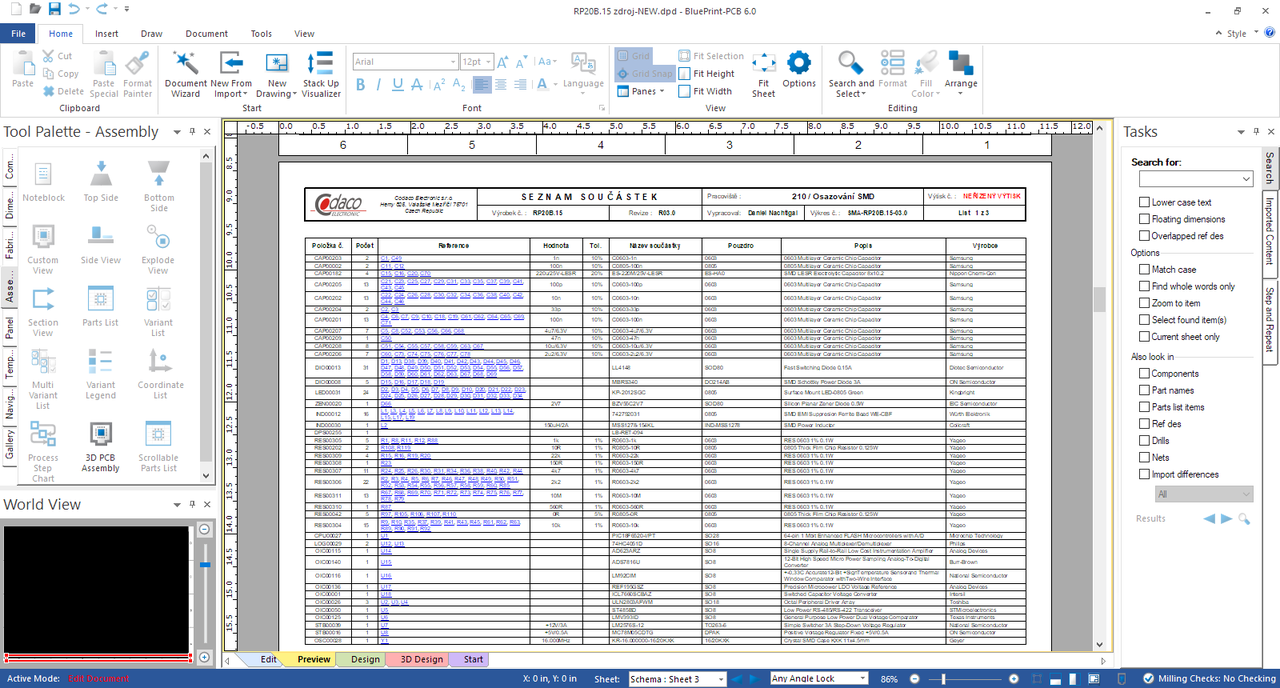Select the Section View tool
Viewport: 1280px width, 688px height.
(43, 311)
